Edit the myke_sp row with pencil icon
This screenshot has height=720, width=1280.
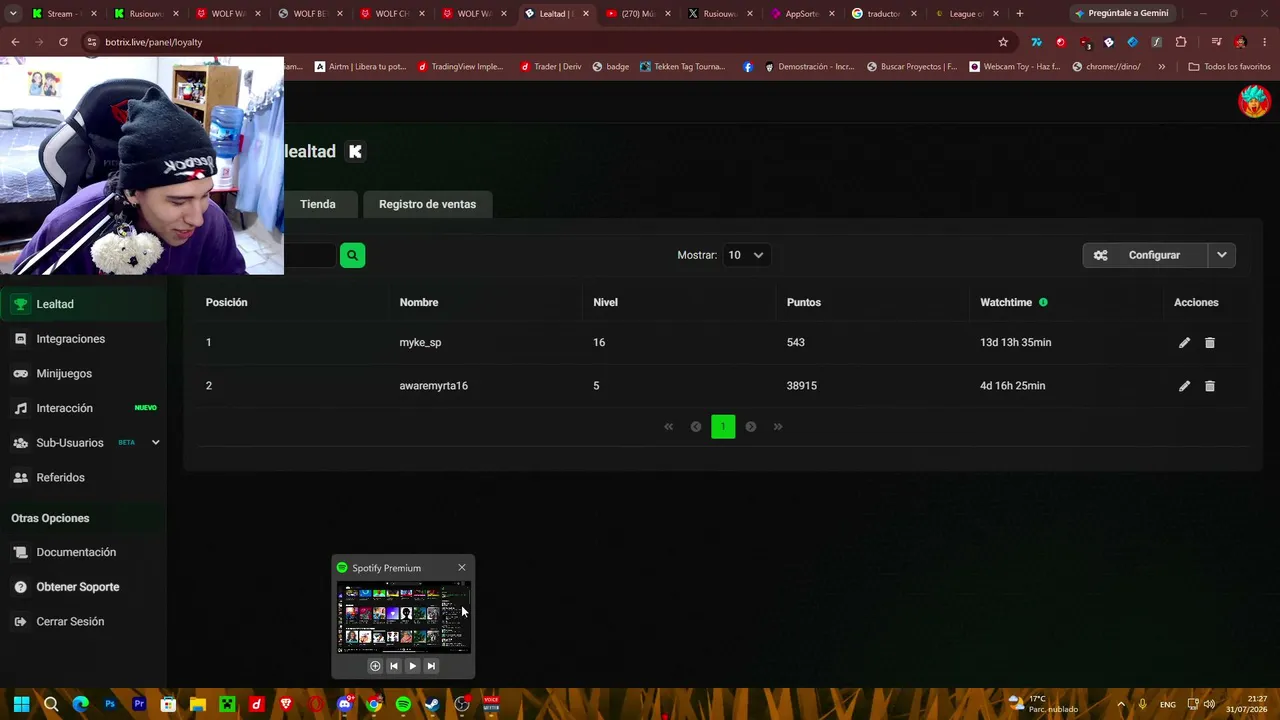click(x=1184, y=343)
